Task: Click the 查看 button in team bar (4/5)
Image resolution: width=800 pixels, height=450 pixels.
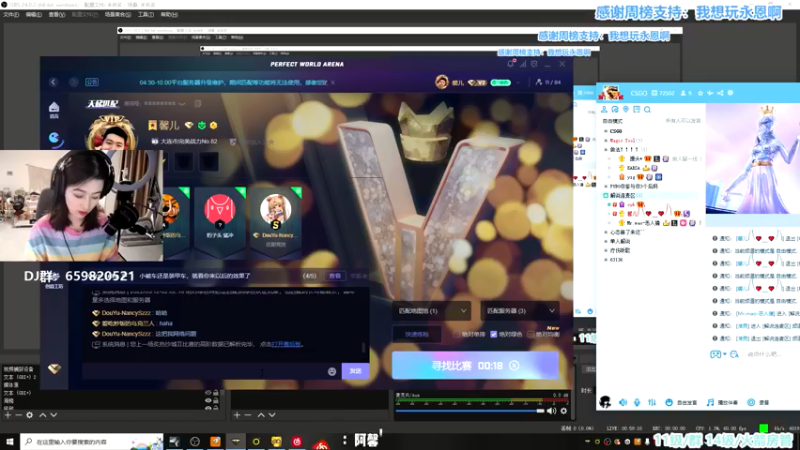Action: click(335, 276)
